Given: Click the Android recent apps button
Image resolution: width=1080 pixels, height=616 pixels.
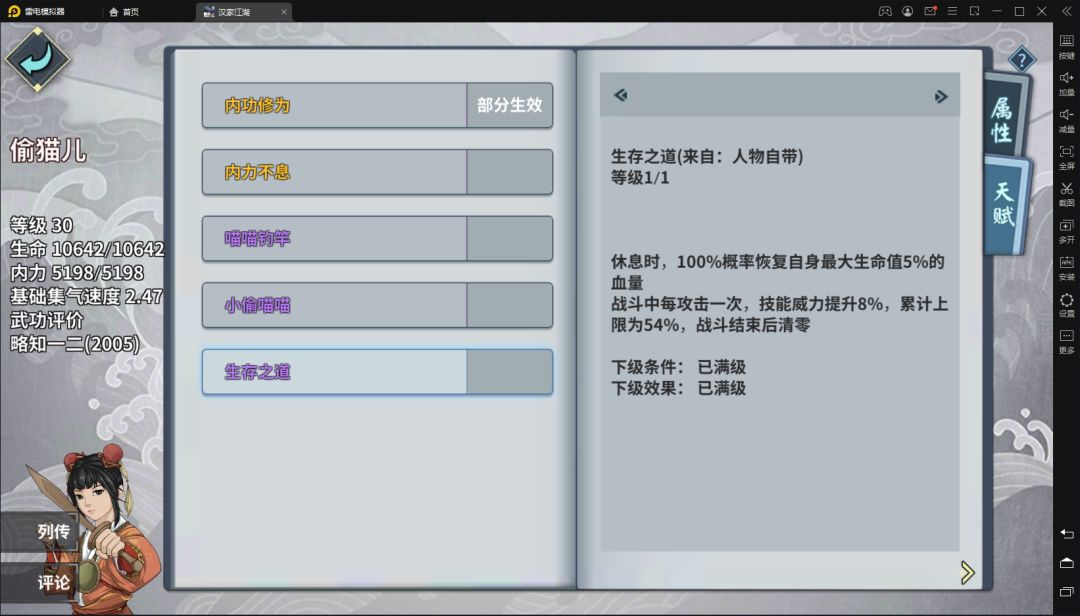Looking at the screenshot, I should tap(1066, 592).
